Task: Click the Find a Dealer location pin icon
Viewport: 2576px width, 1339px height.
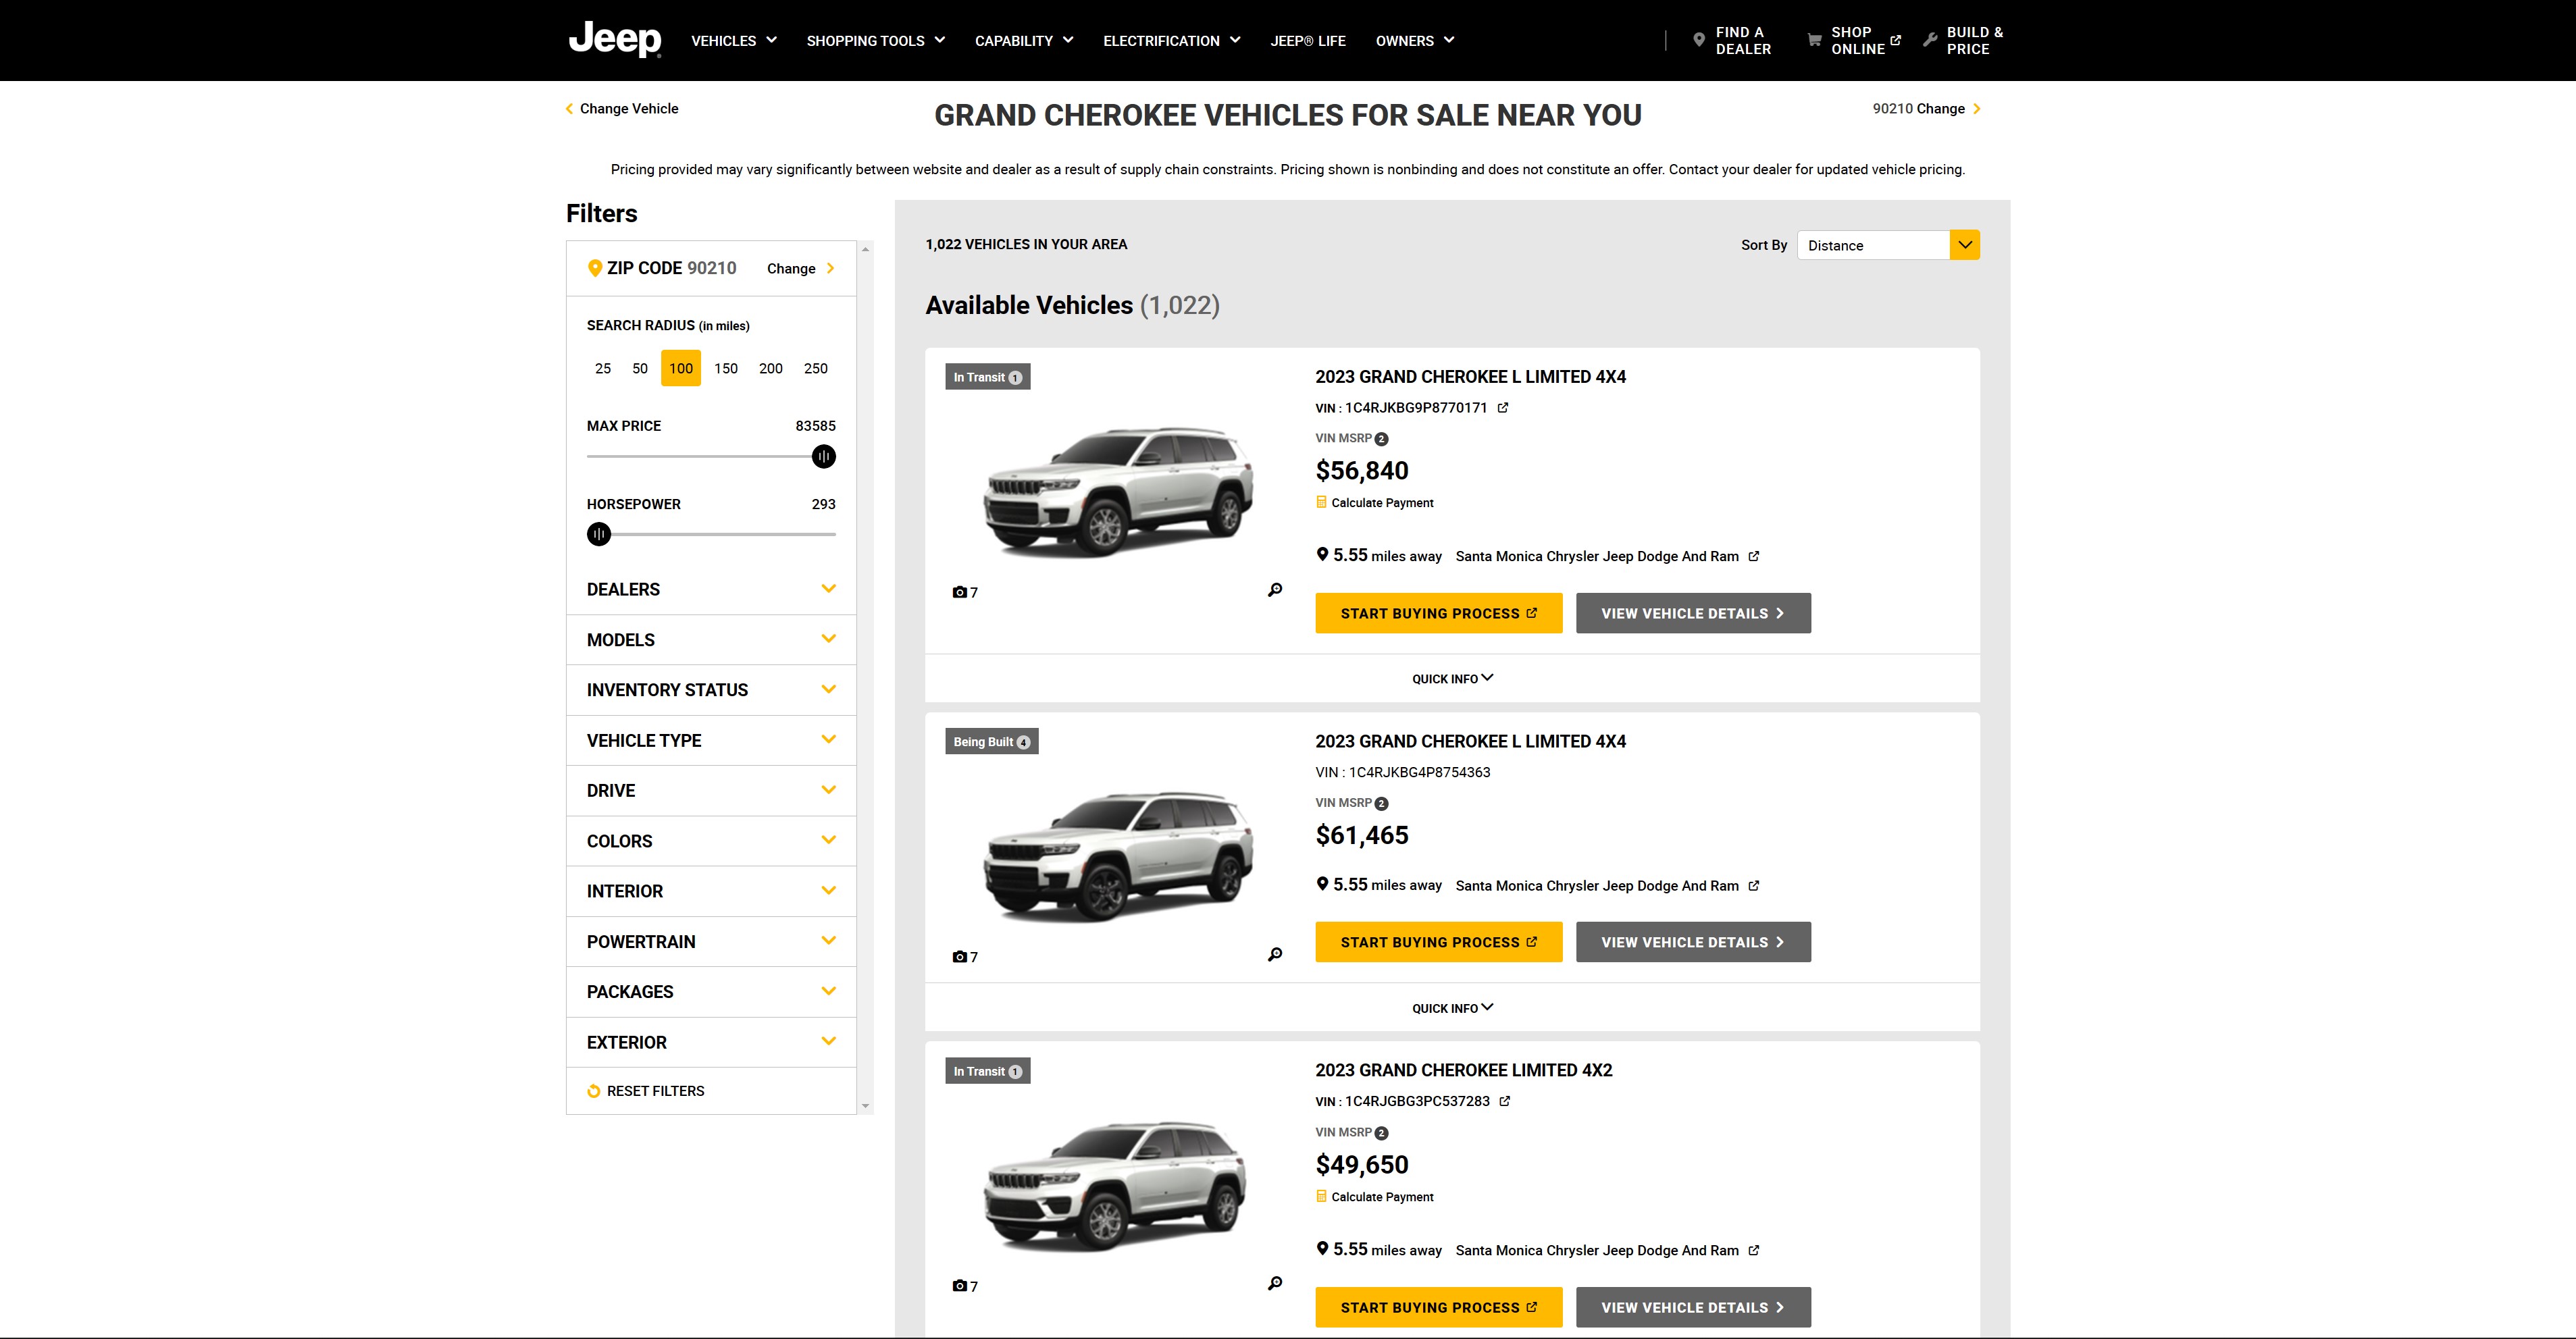Action: pyautogui.click(x=1698, y=40)
